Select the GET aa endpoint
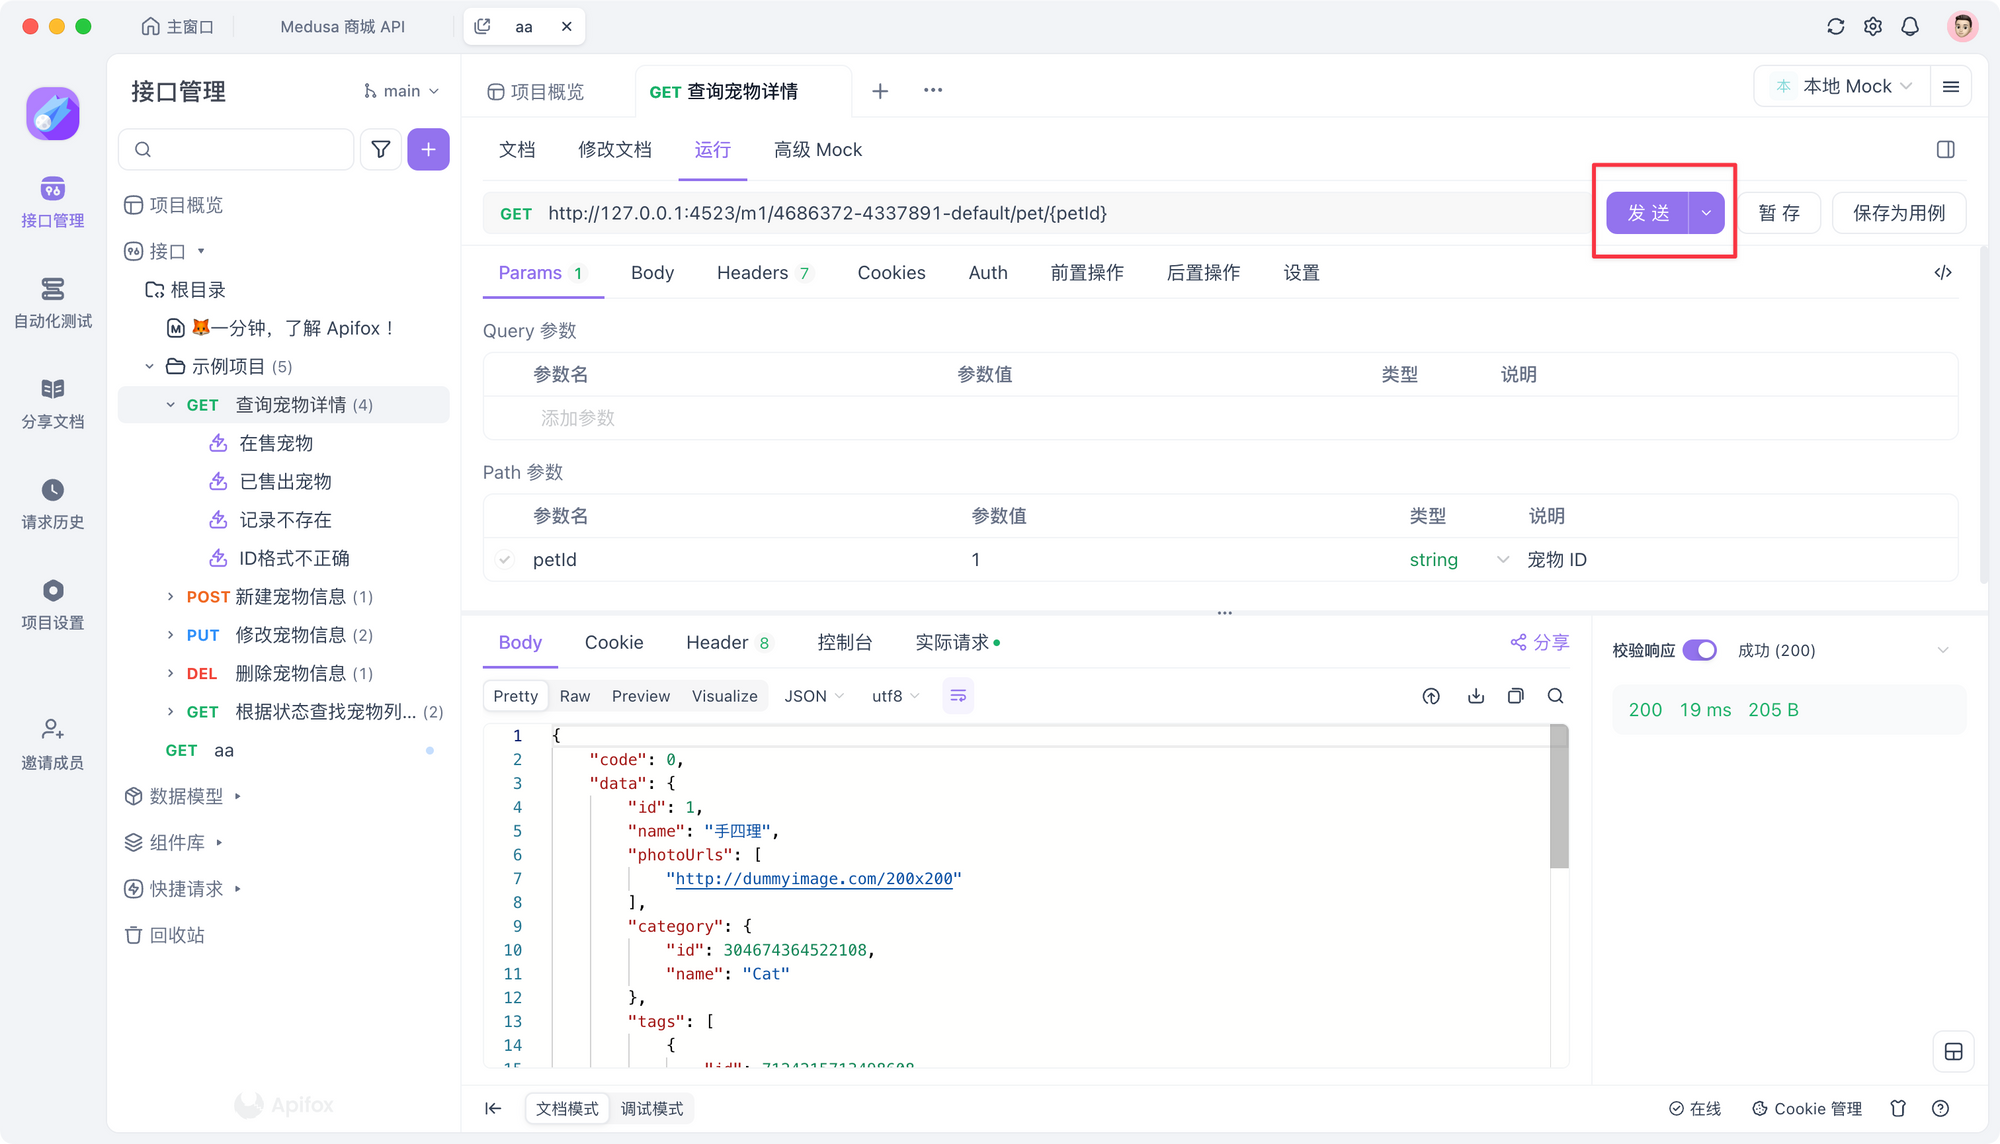 (284, 750)
